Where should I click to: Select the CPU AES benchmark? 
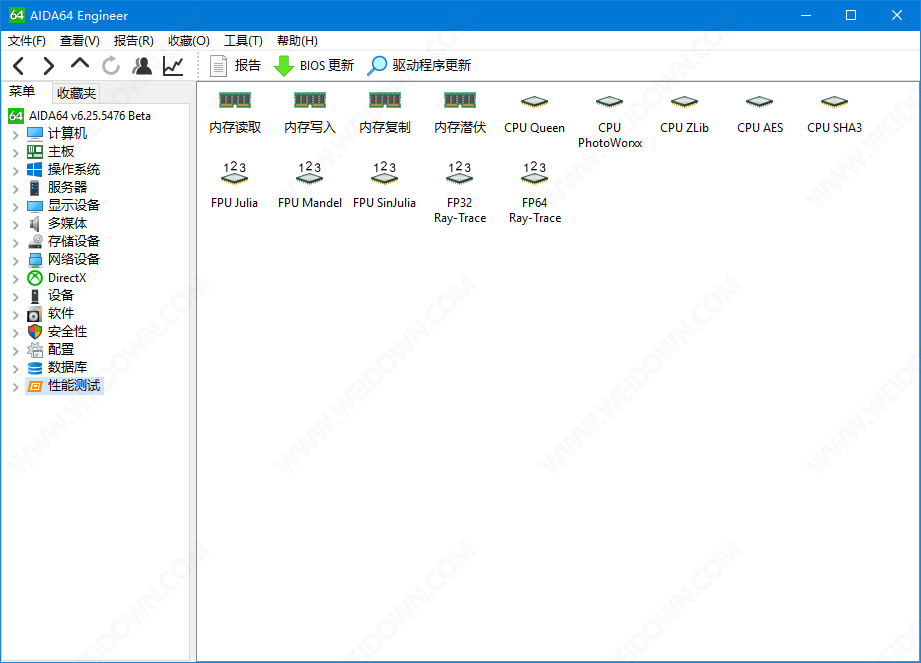point(759,114)
